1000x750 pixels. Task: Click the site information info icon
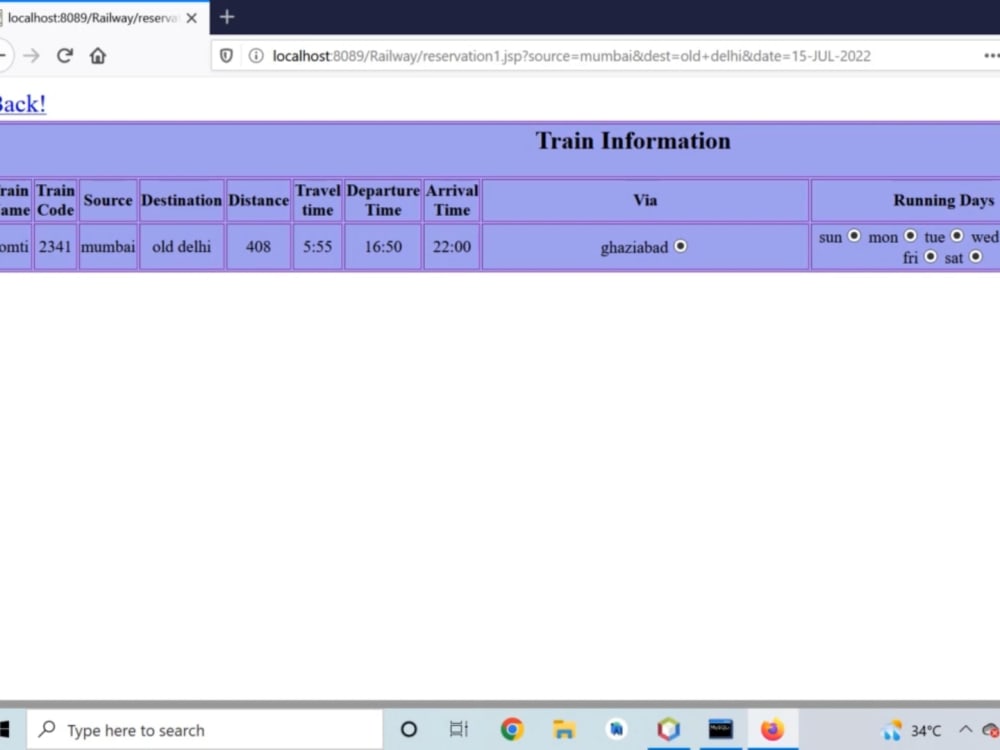pyautogui.click(x=254, y=56)
